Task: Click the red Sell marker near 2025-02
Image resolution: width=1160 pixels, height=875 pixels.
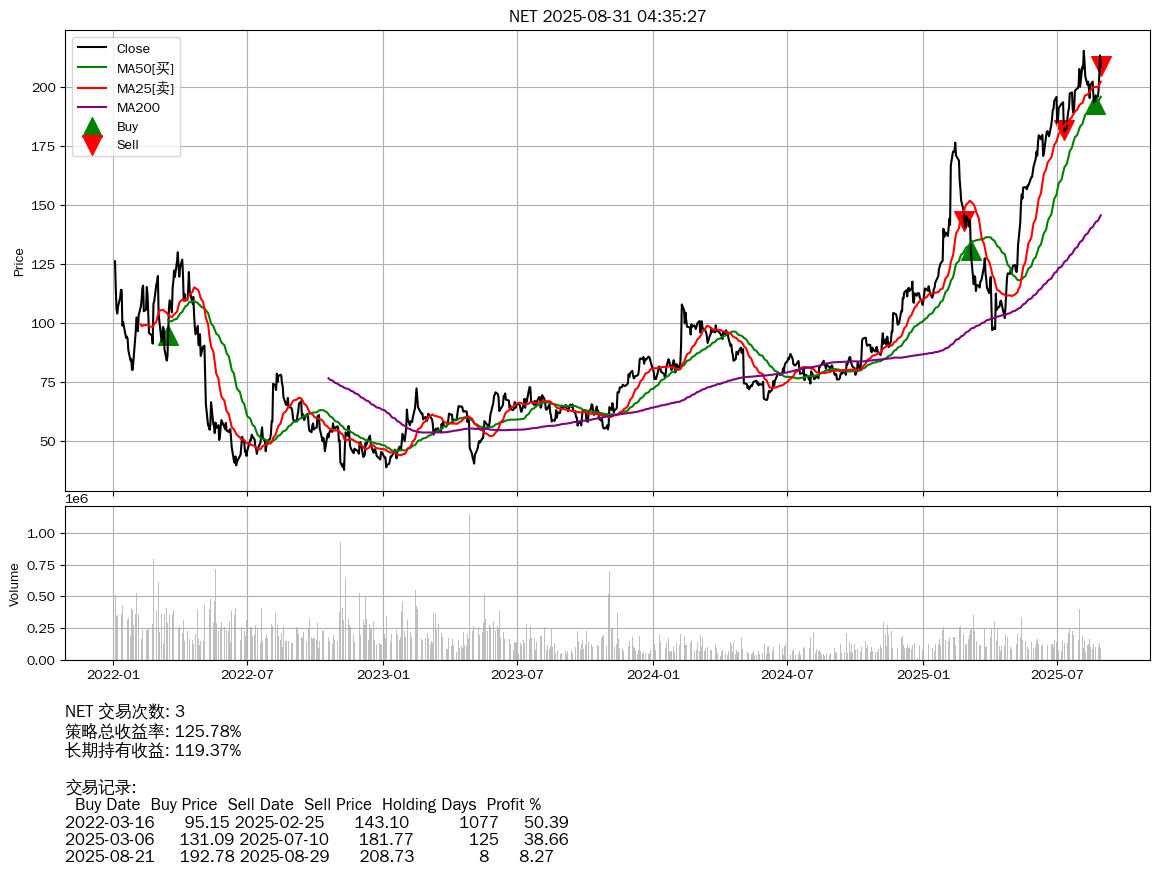Action: pos(964,221)
